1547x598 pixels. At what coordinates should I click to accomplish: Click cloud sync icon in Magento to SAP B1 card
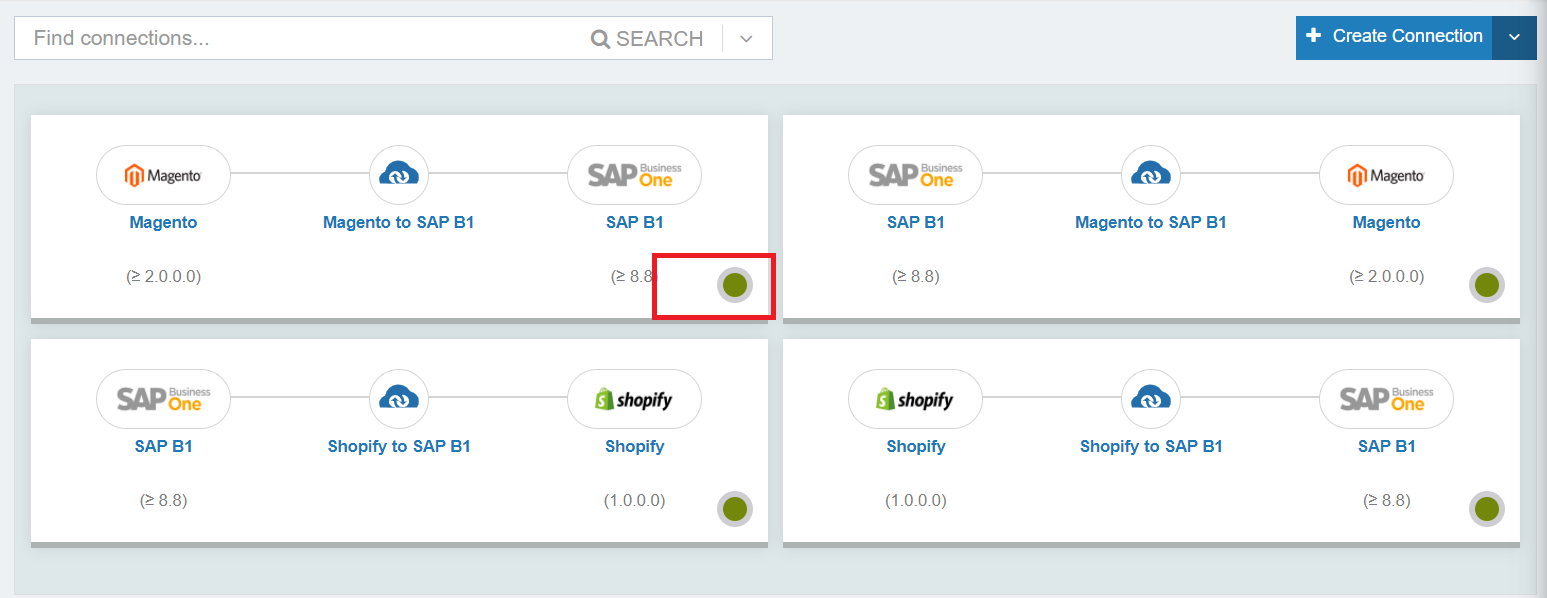coord(399,175)
